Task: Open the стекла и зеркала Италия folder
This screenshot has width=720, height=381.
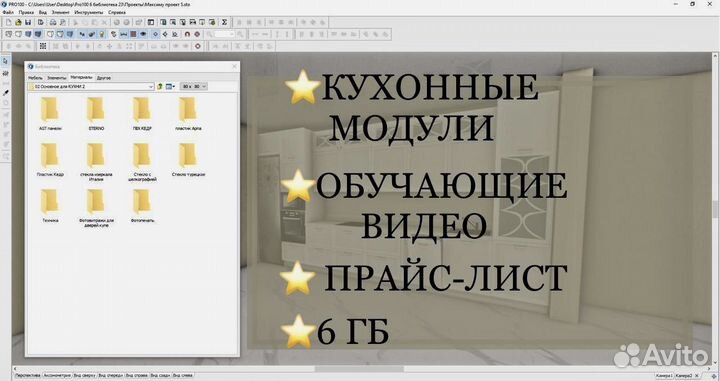Action: point(96,162)
